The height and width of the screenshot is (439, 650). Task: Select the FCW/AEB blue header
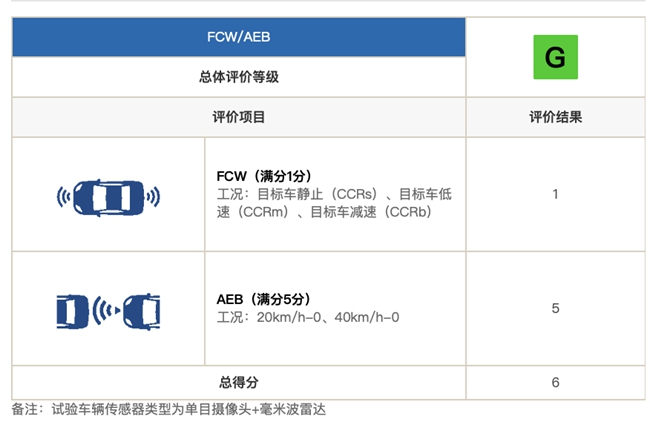239,37
